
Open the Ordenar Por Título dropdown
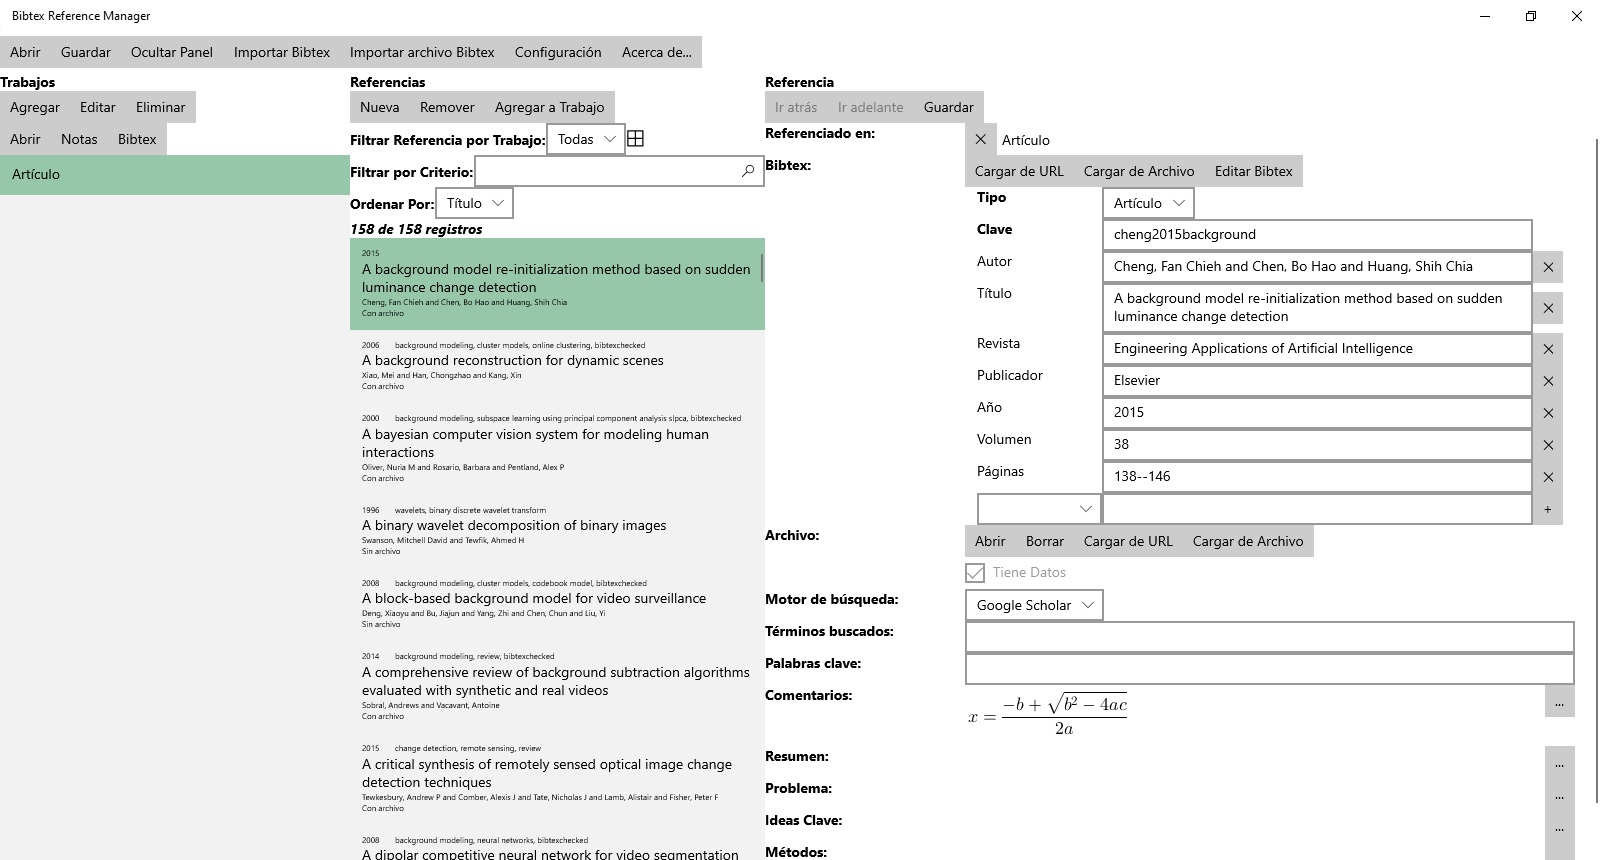[x=475, y=203]
